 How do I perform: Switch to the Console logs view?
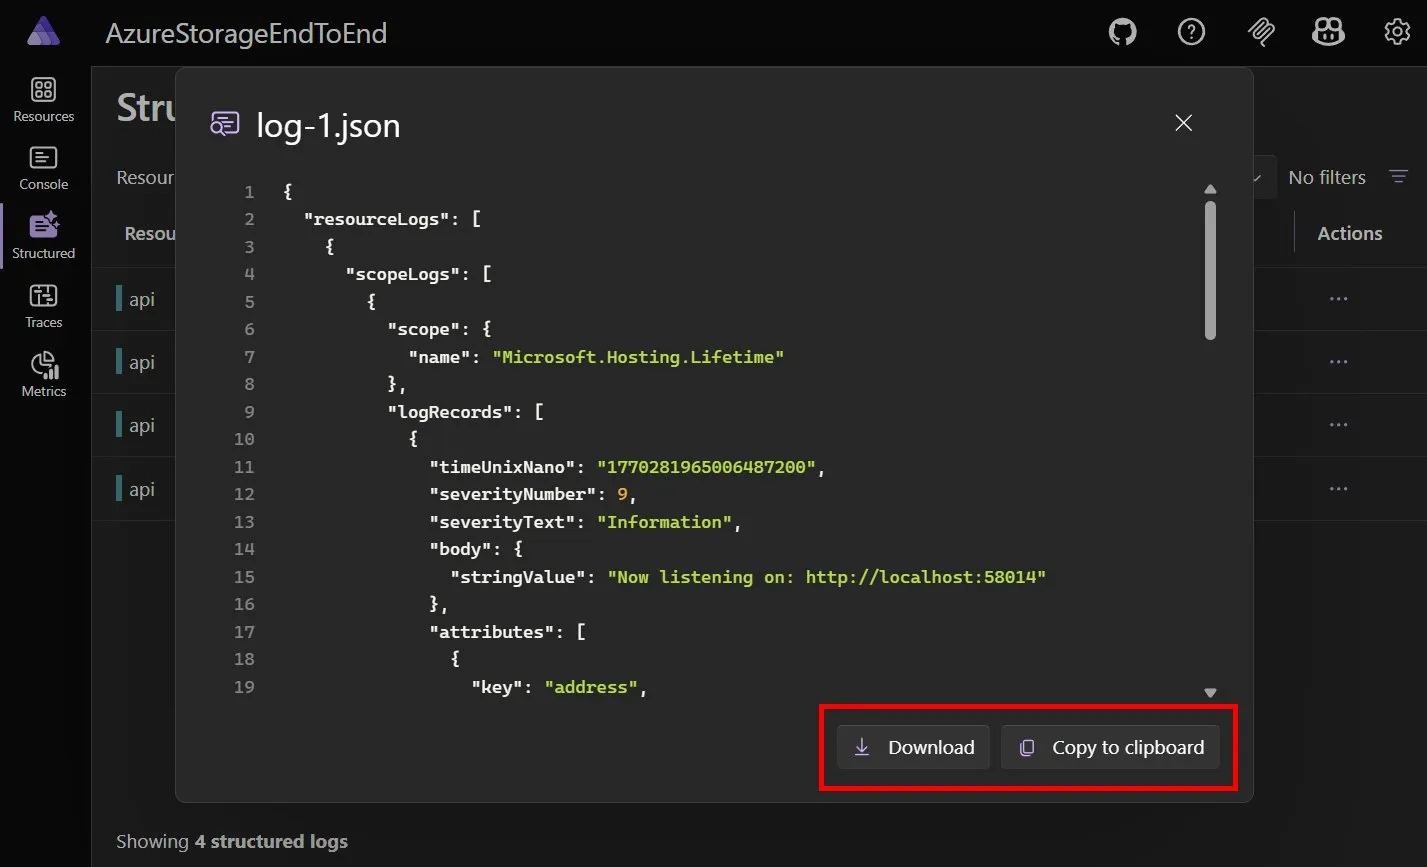[x=43, y=167]
